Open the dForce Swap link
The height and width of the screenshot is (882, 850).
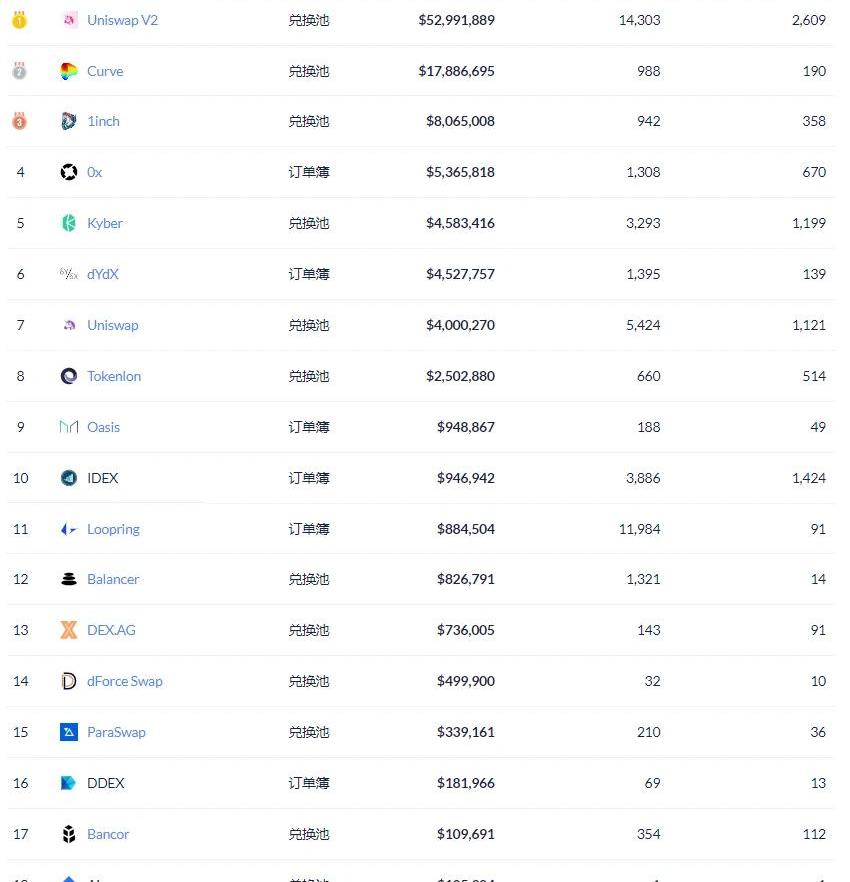[124, 681]
